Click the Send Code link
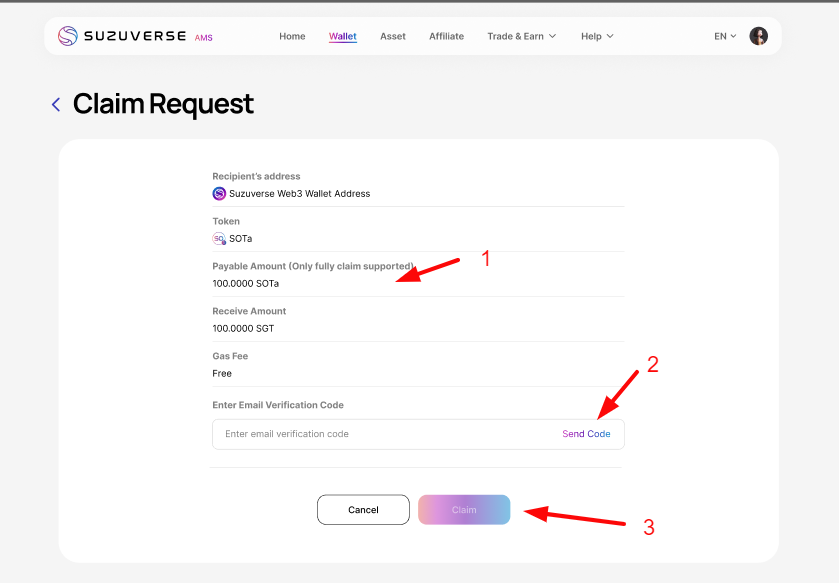 point(586,434)
